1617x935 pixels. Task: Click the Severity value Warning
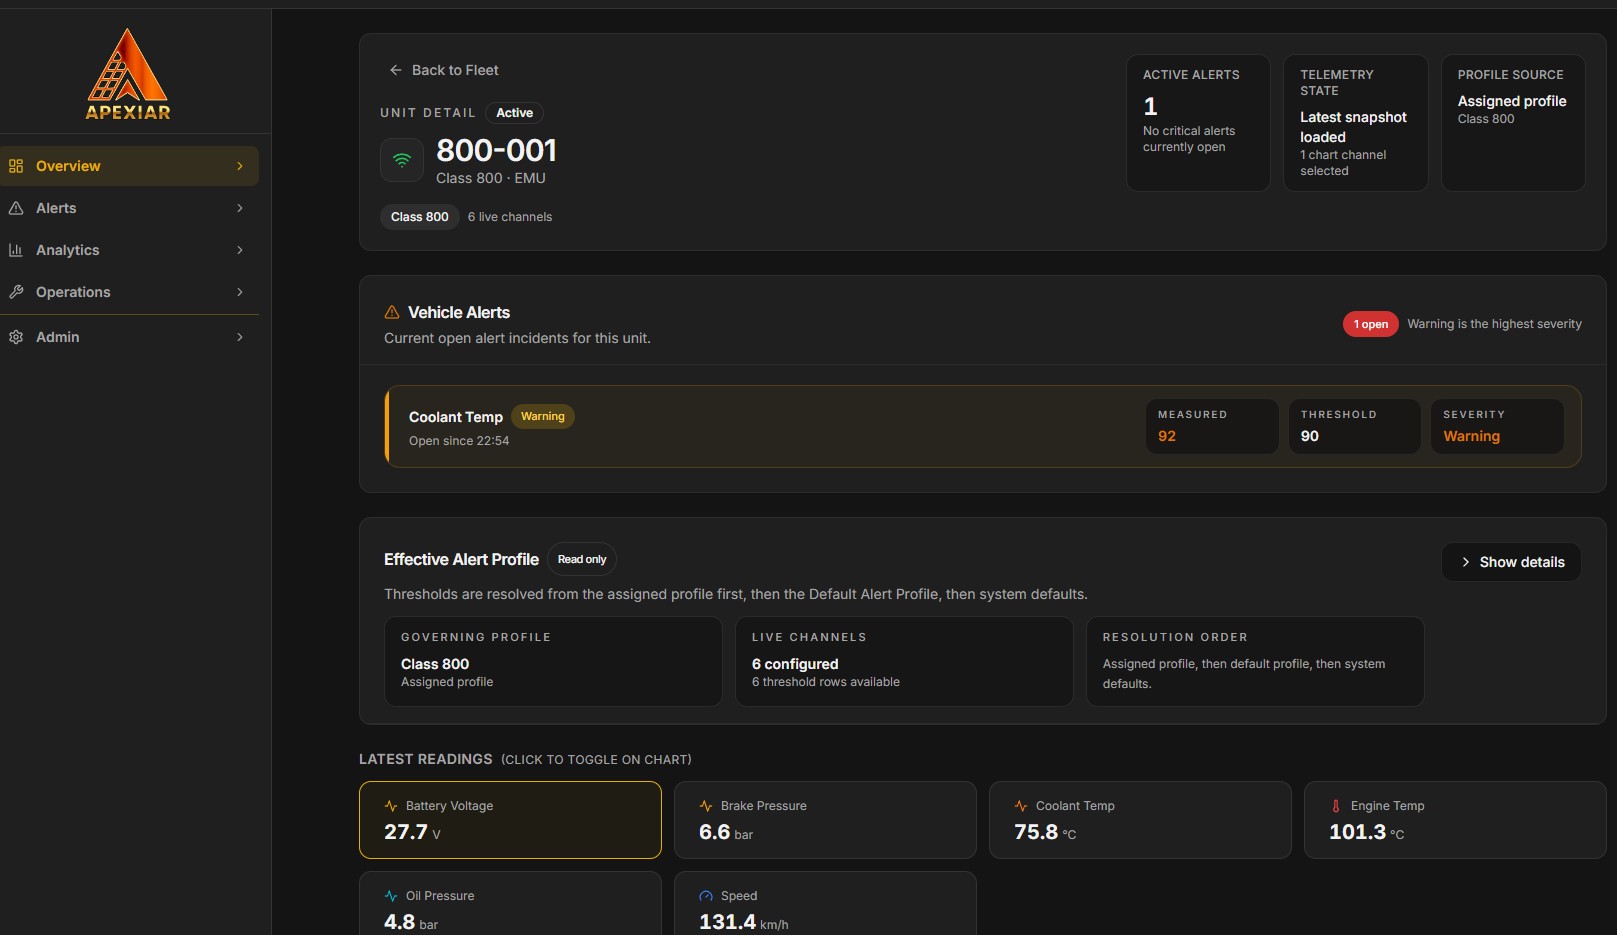pos(1471,436)
